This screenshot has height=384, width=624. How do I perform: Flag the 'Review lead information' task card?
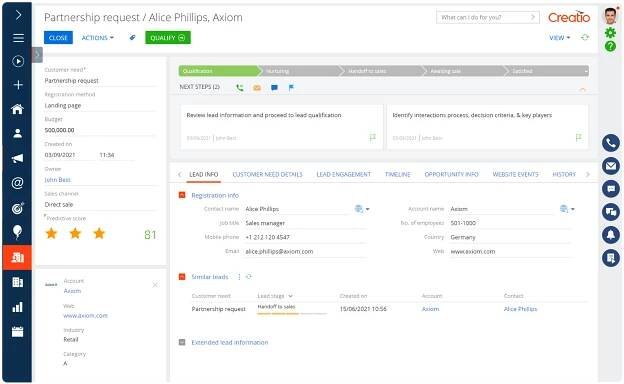(x=372, y=138)
